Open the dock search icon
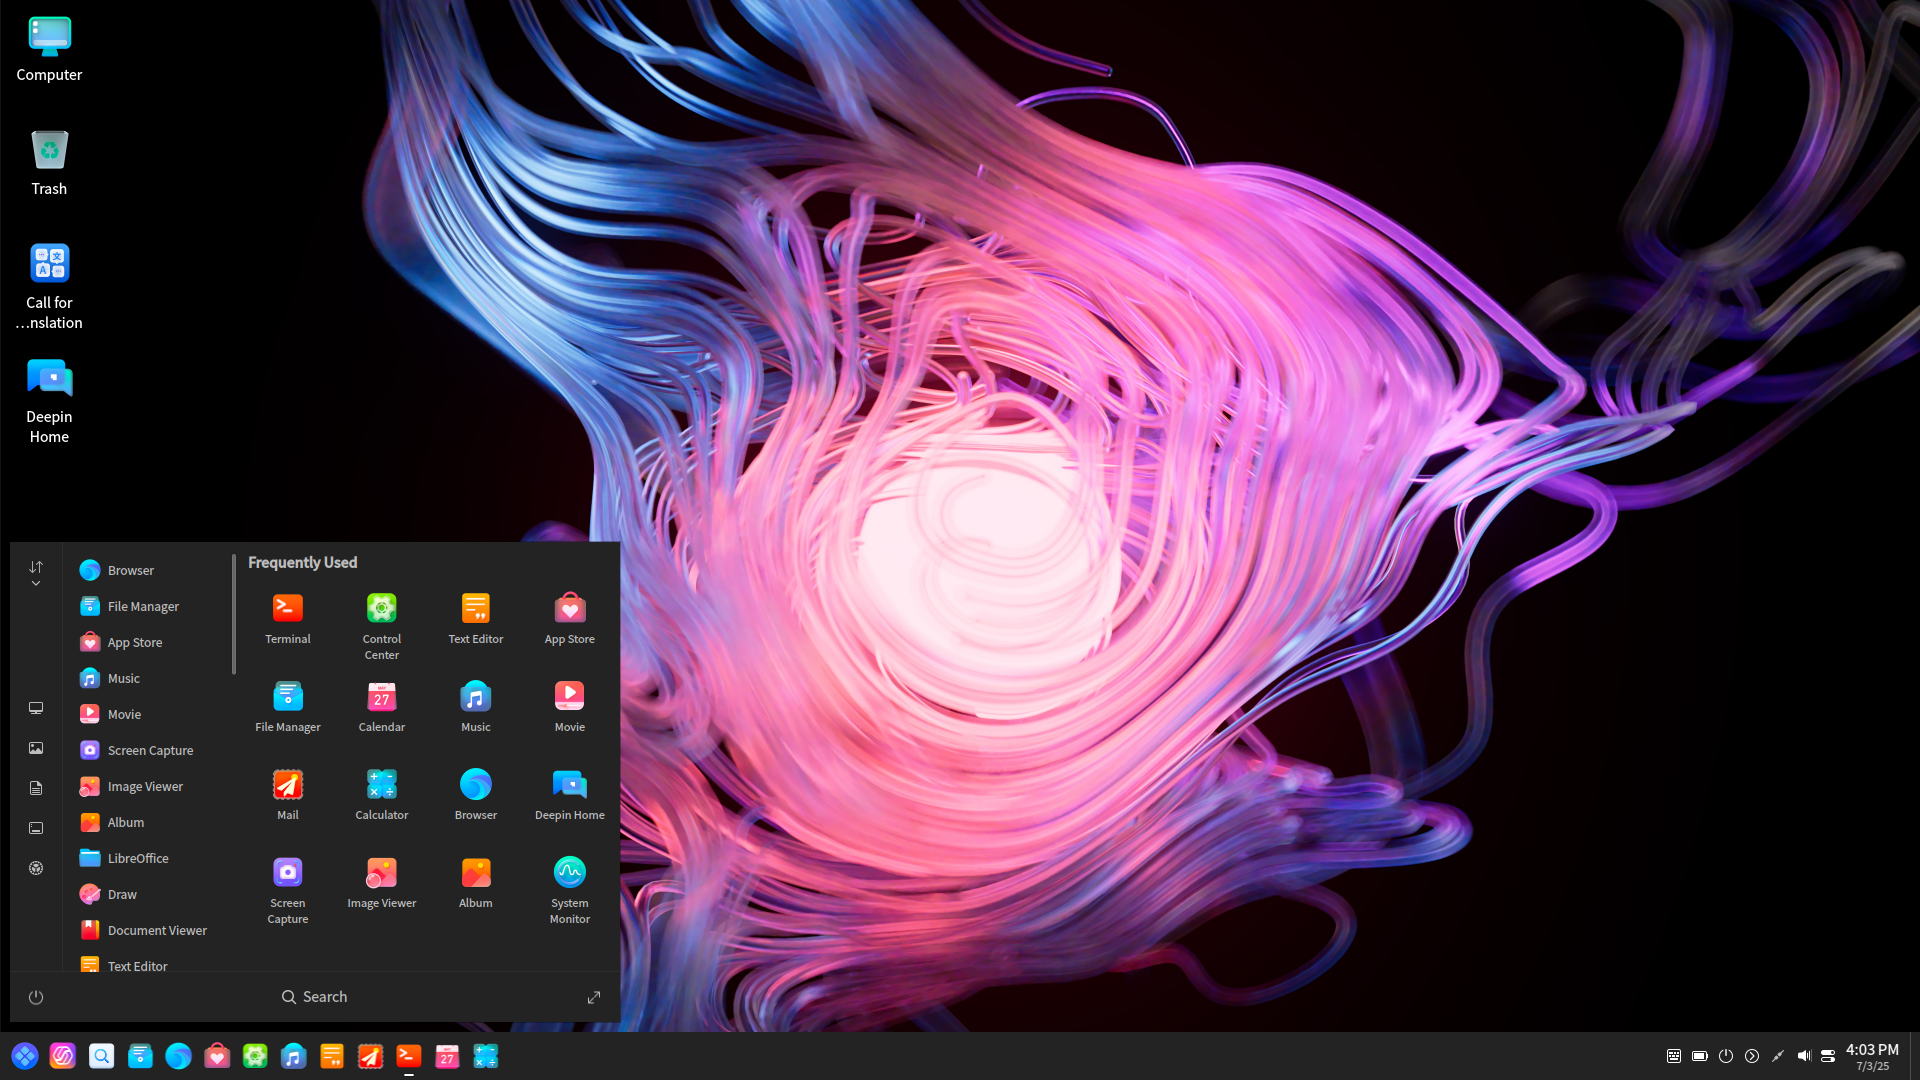Screen dimensions: 1920x1080 [102, 1056]
